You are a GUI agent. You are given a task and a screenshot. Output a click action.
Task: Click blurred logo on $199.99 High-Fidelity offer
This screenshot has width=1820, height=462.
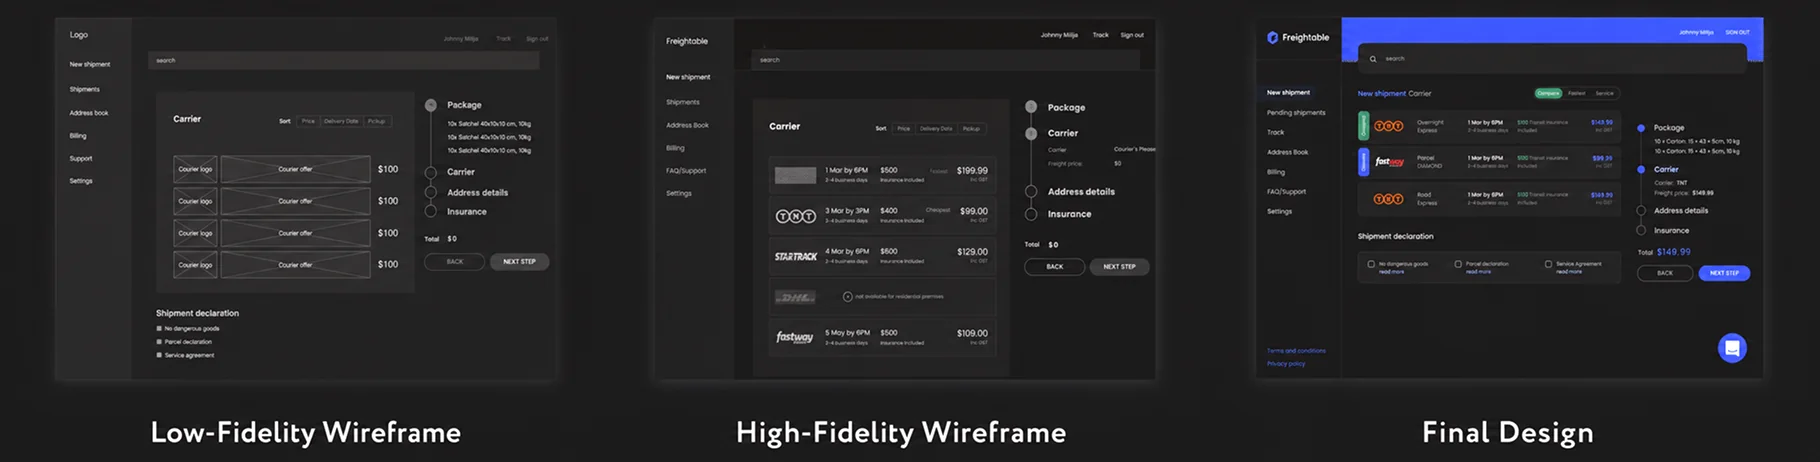[796, 175]
